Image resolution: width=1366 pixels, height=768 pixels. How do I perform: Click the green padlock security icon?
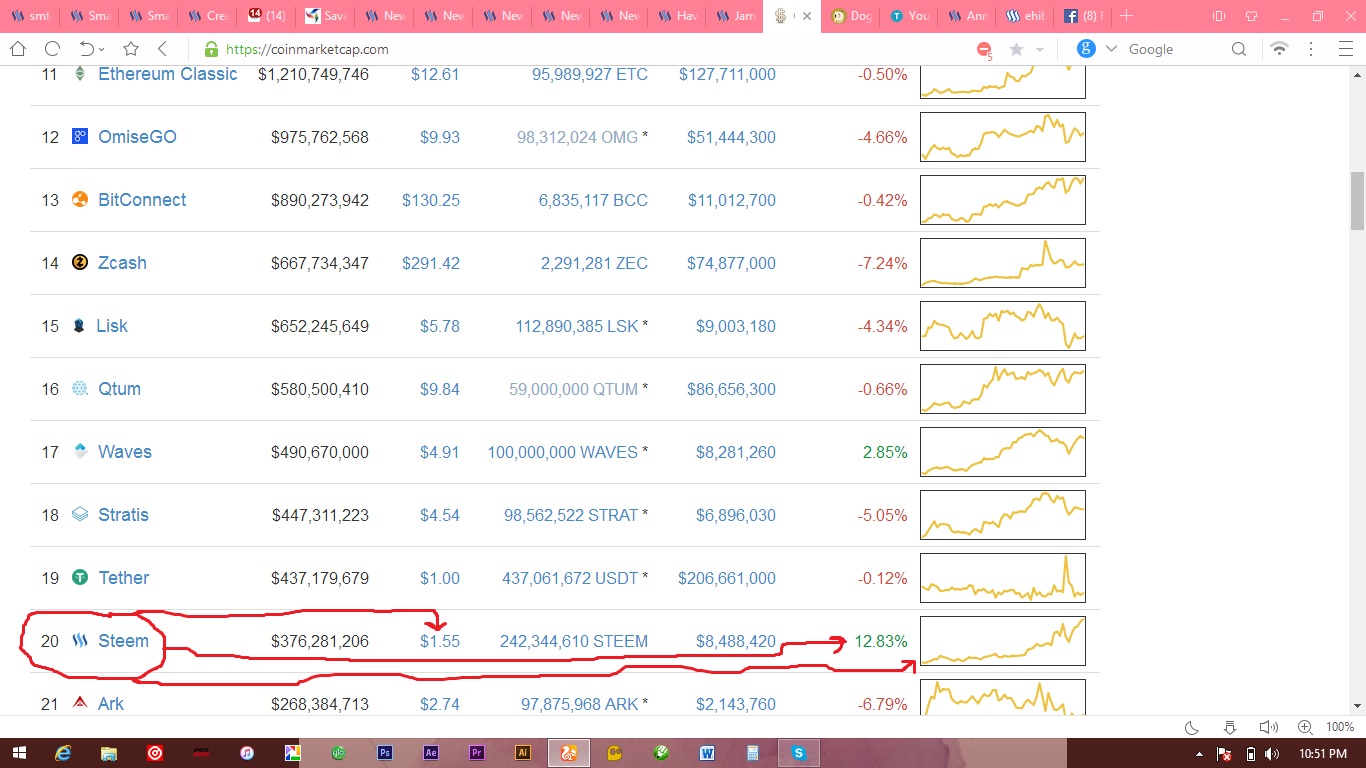pyautogui.click(x=210, y=49)
